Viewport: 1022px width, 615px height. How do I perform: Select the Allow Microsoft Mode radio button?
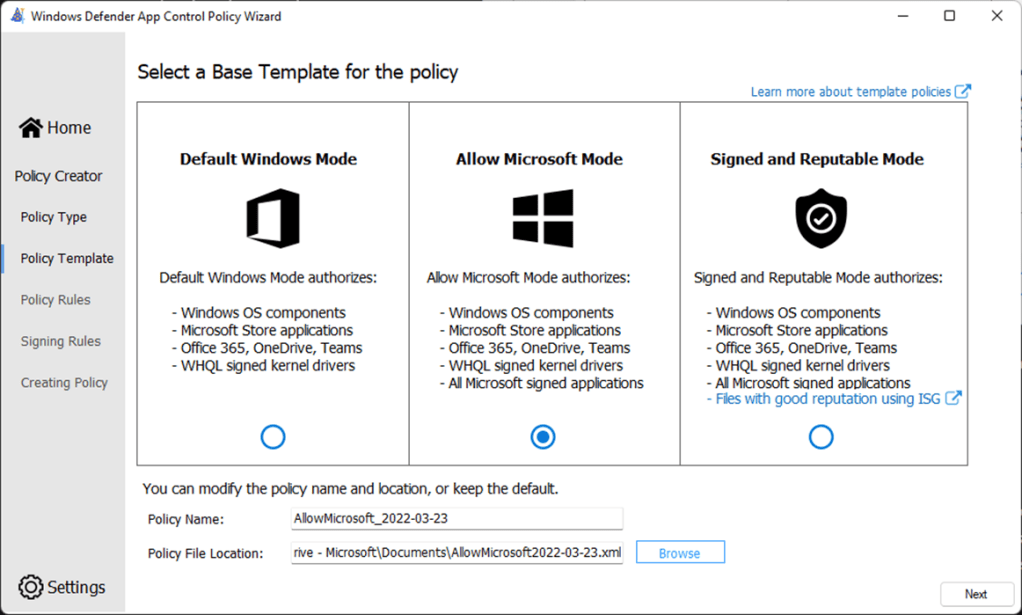tap(543, 437)
